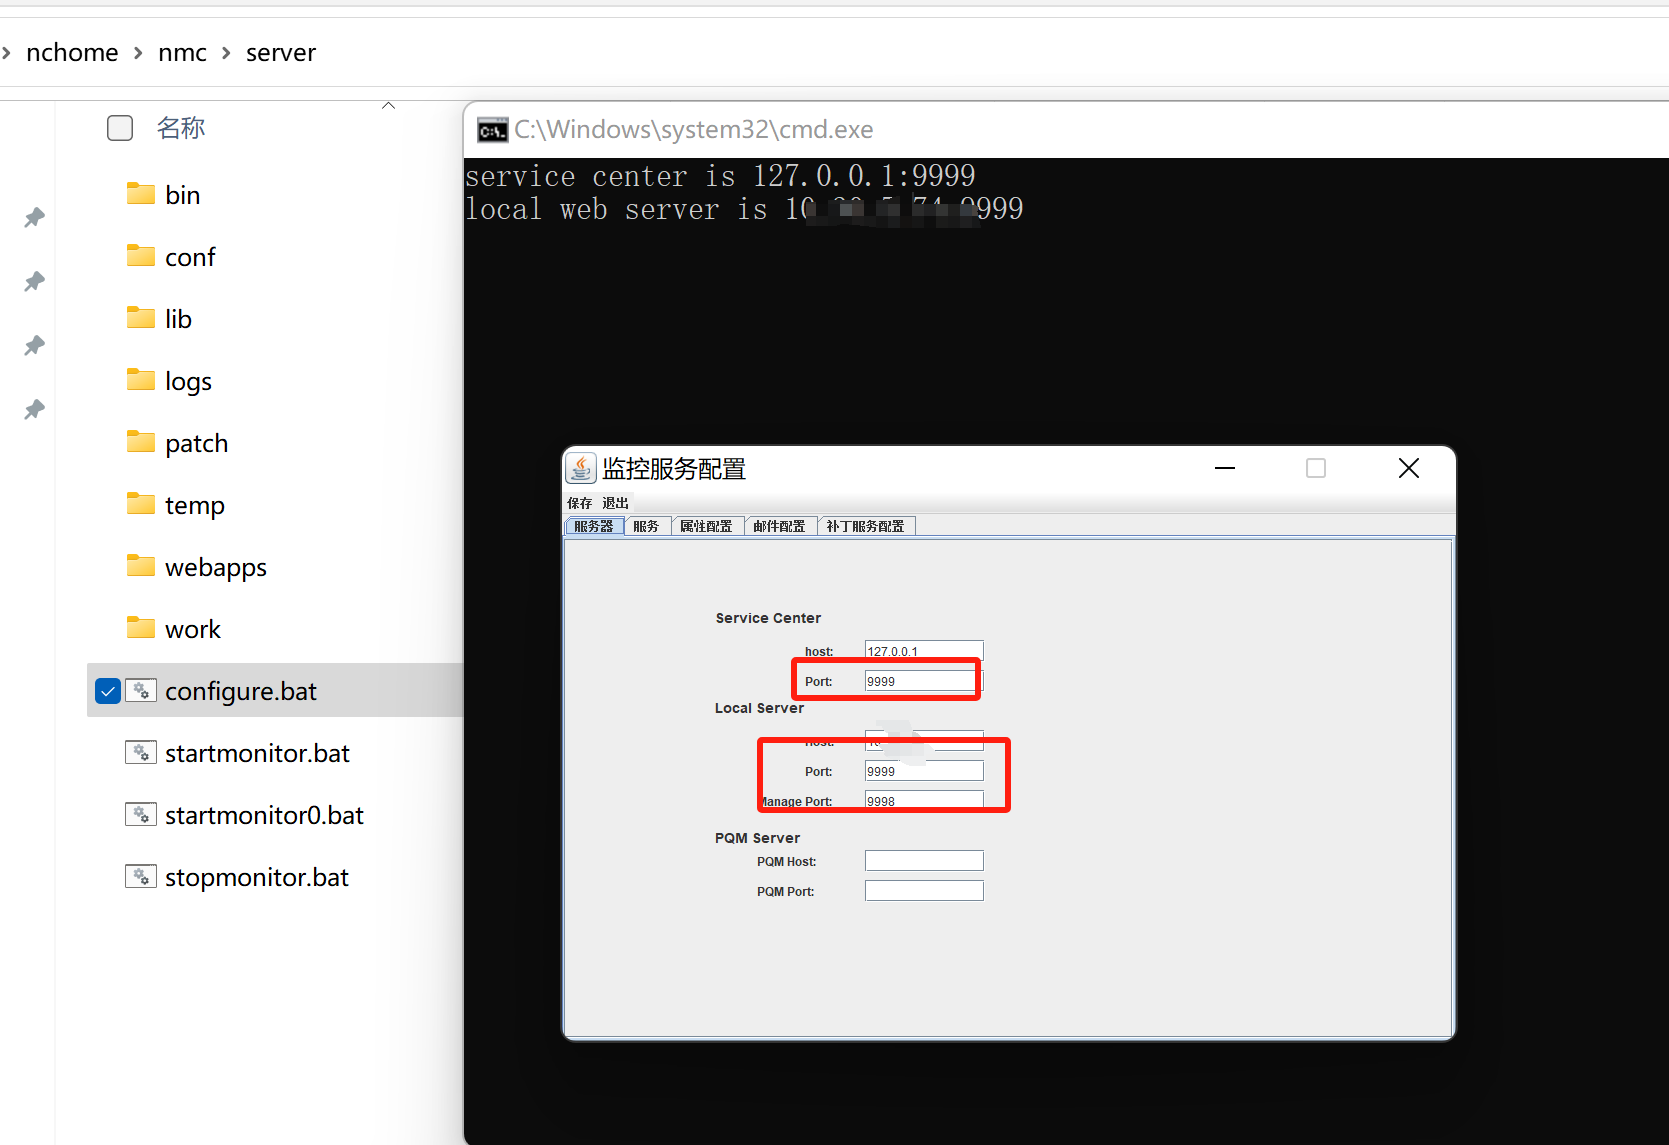Switch to the 服务器 tab
The width and height of the screenshot is (1669, 1145).
594,526
